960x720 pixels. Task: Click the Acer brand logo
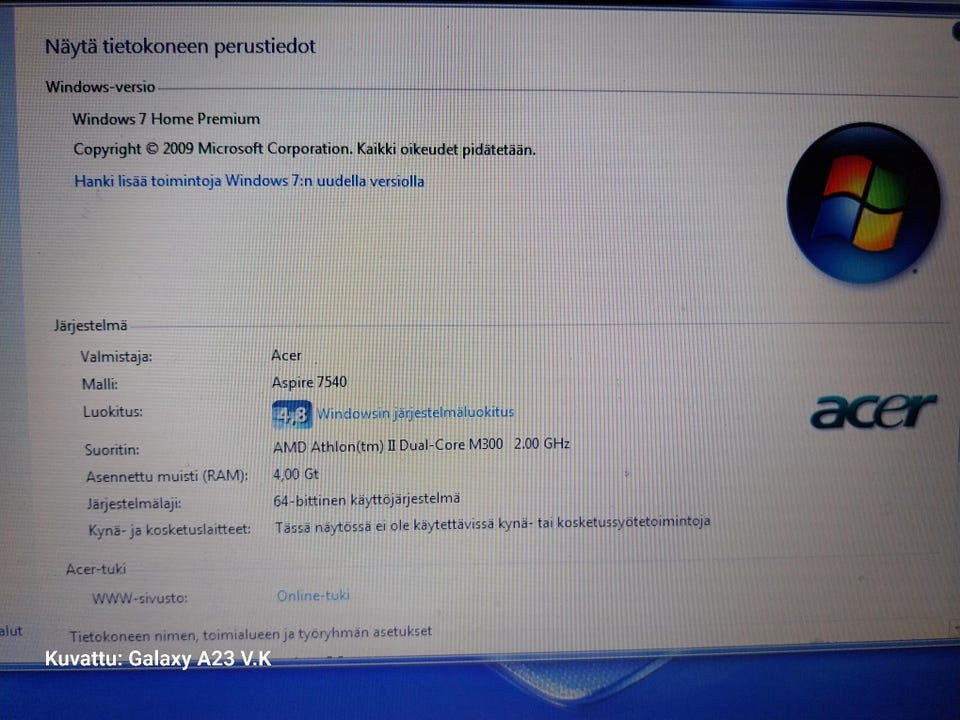tap(873, 411)
